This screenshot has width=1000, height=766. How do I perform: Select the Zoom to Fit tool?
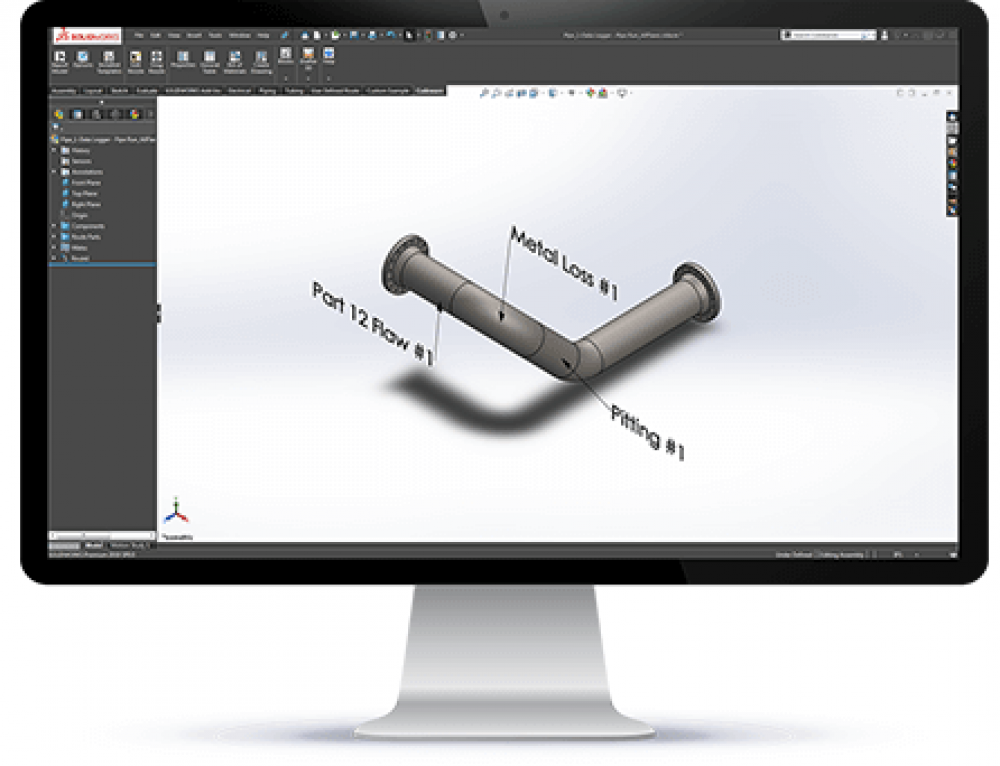point(483,92)
